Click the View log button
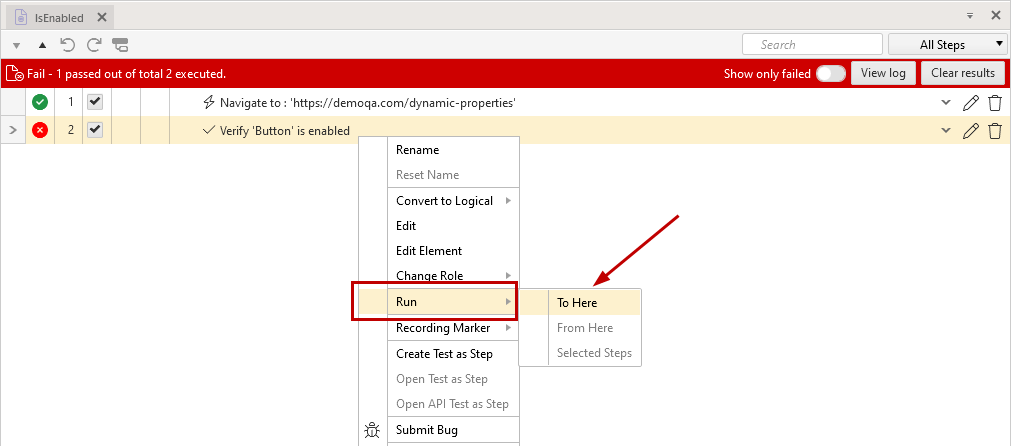 (883, 73)
